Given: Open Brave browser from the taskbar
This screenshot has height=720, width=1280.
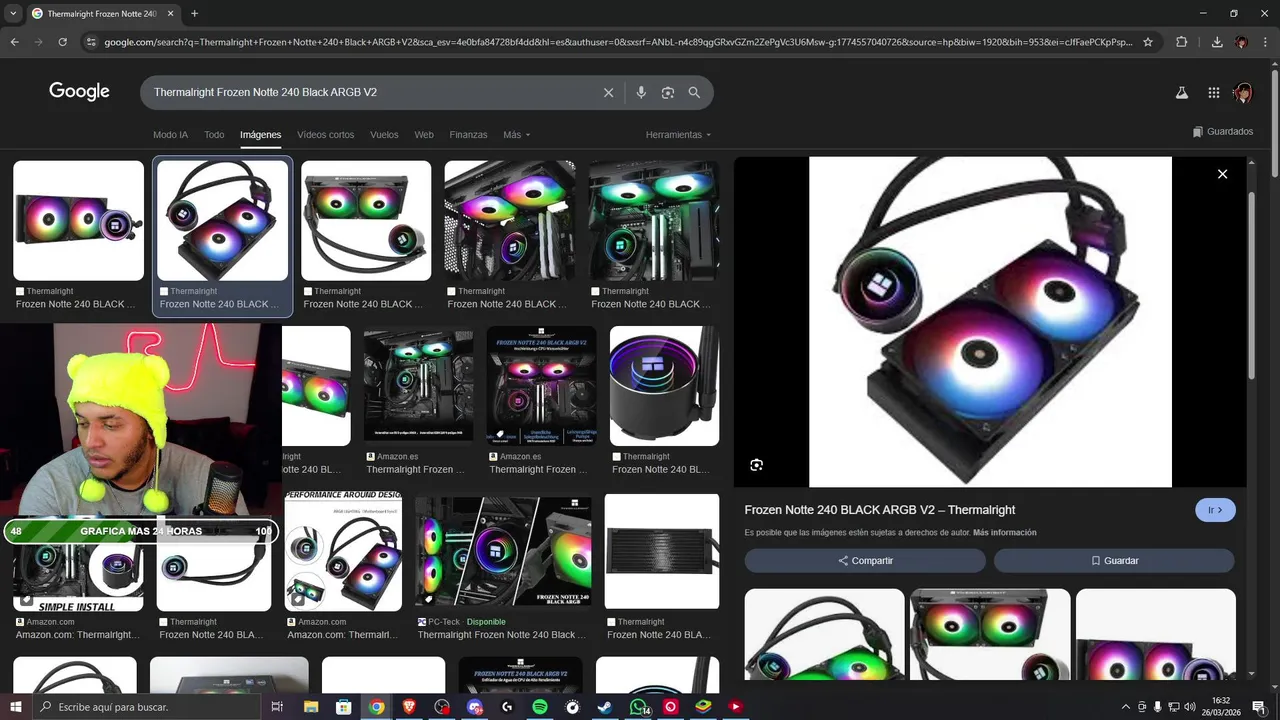Looking at the screenshot, I should coord(409,707).
